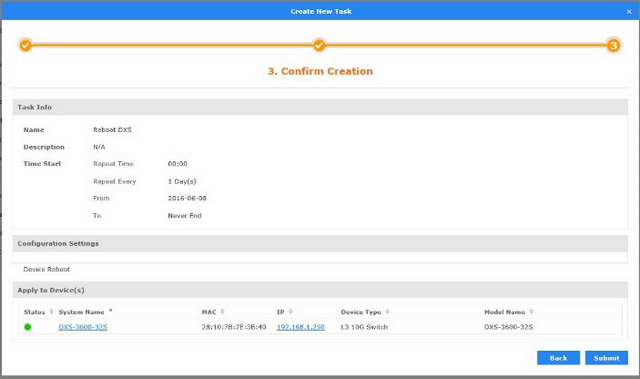Click the 'Description' field label
The height and width of the screenshot is (379, 640).
point(44,147)
